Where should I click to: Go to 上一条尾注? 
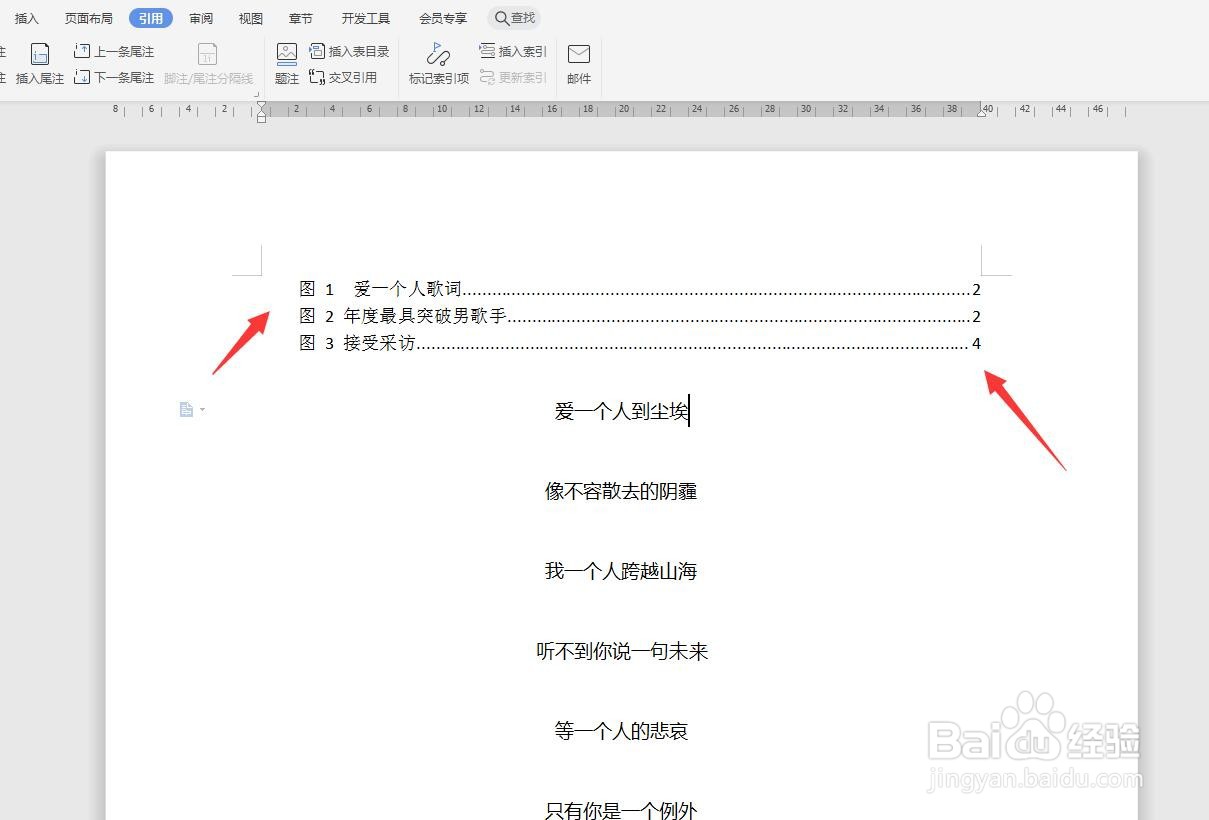pyautogui.click(x=114, y=51)
